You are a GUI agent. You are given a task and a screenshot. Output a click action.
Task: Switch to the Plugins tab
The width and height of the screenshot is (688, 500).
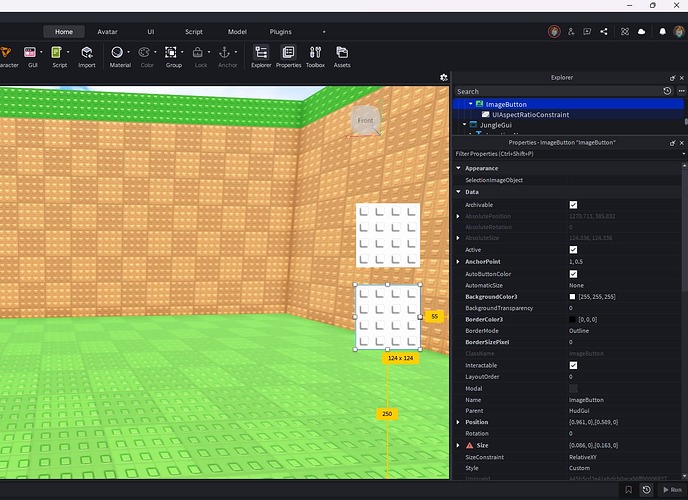tap(280, 32)
